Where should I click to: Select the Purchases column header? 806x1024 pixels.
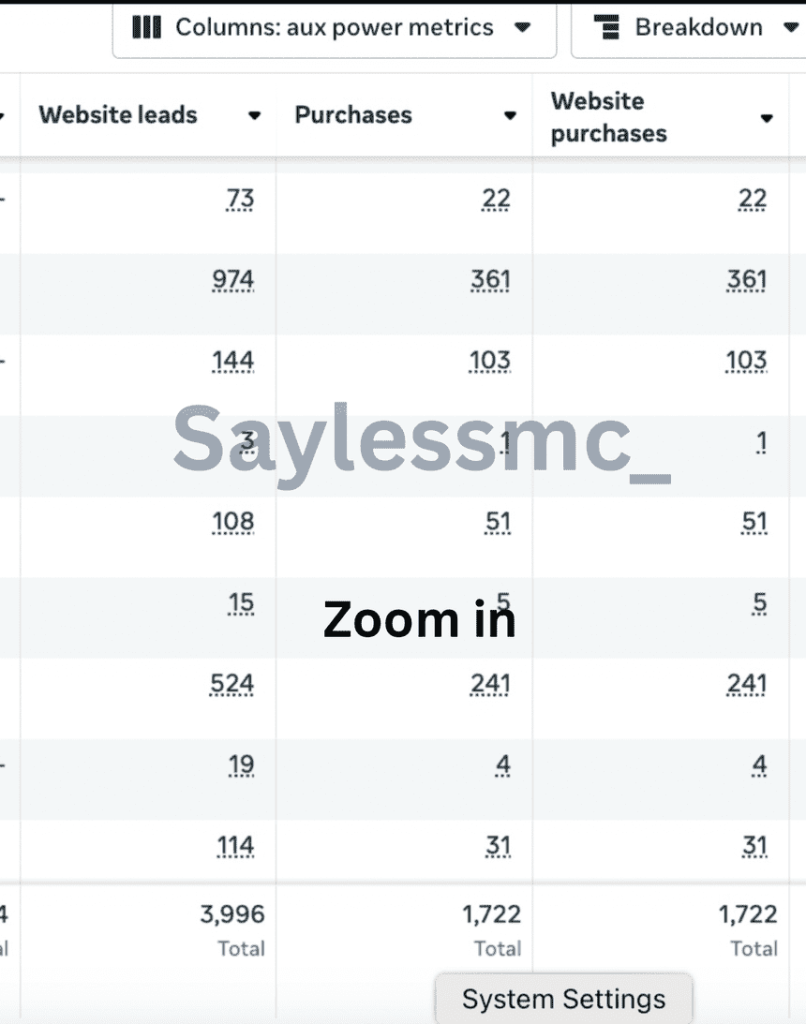click(353, 115)
